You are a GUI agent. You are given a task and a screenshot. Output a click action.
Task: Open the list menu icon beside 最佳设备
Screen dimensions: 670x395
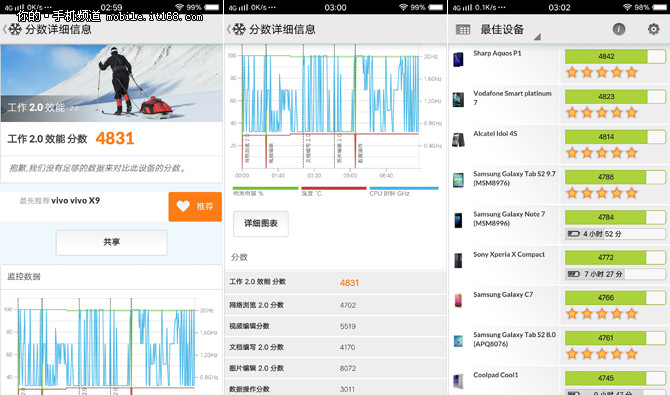coord(463,29)
